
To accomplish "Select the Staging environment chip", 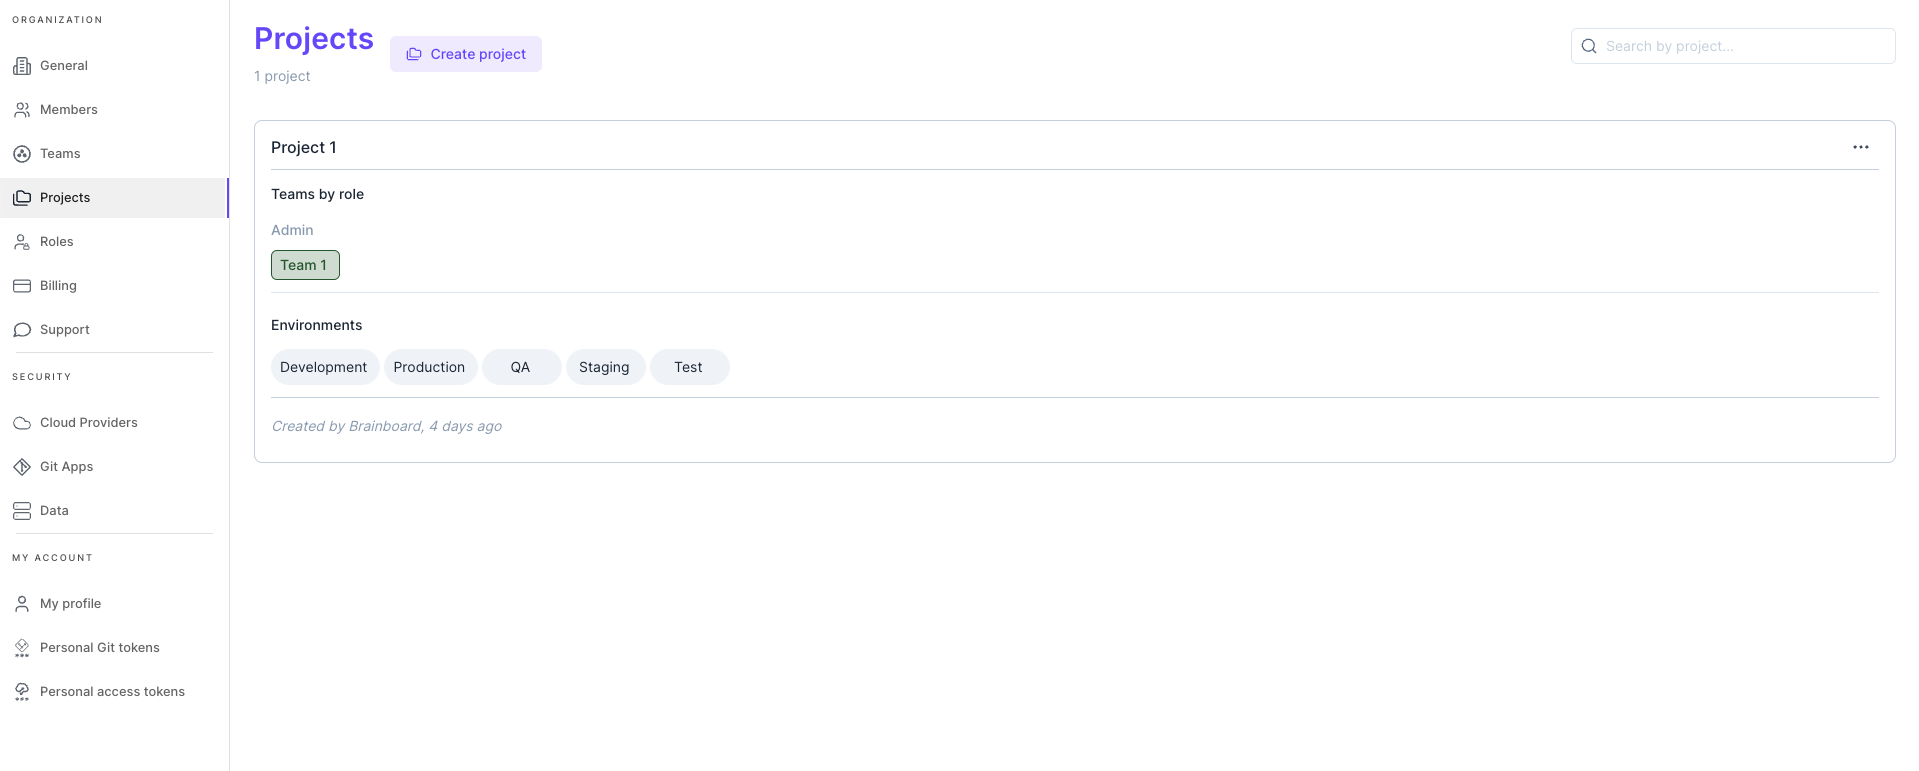I will pyautogui.click(x=604, y=367).
